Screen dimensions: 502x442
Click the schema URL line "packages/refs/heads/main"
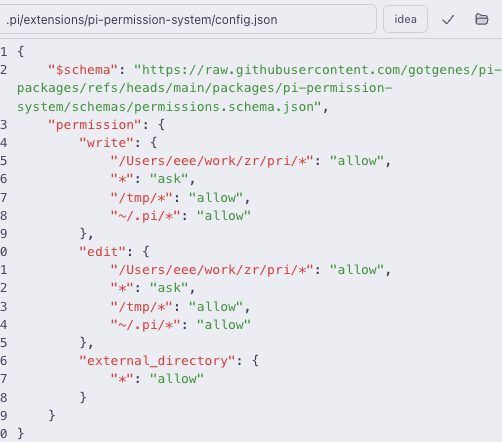[205, 88]
